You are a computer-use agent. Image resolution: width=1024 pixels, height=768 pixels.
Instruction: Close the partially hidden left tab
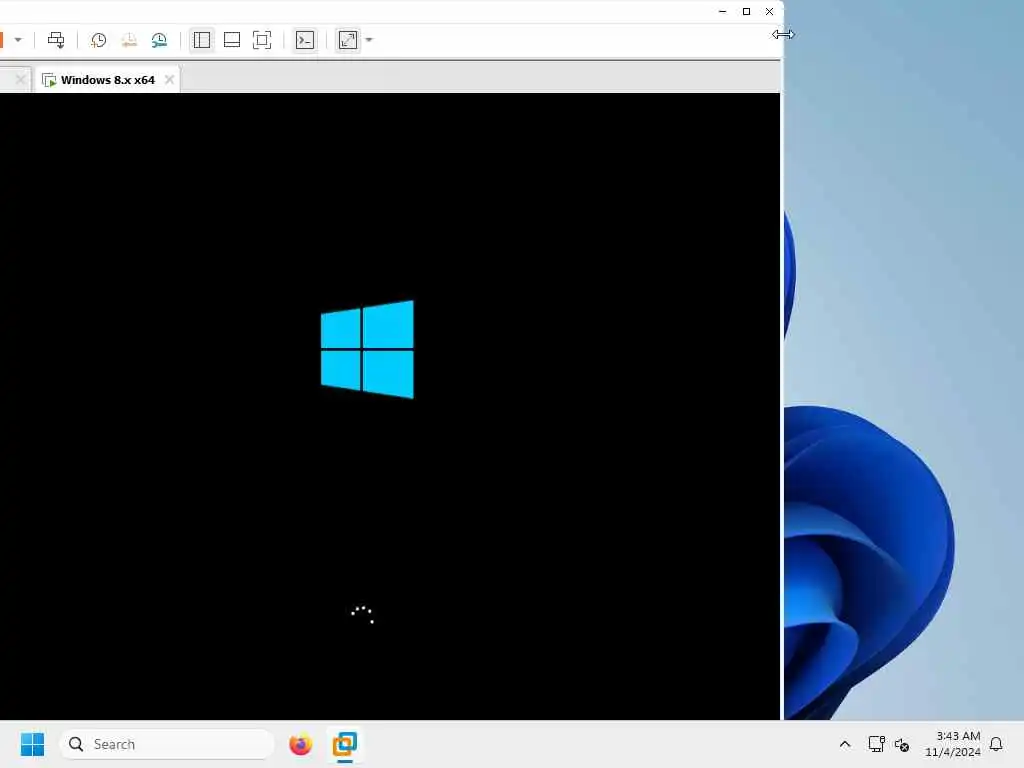tap(20, 79)
